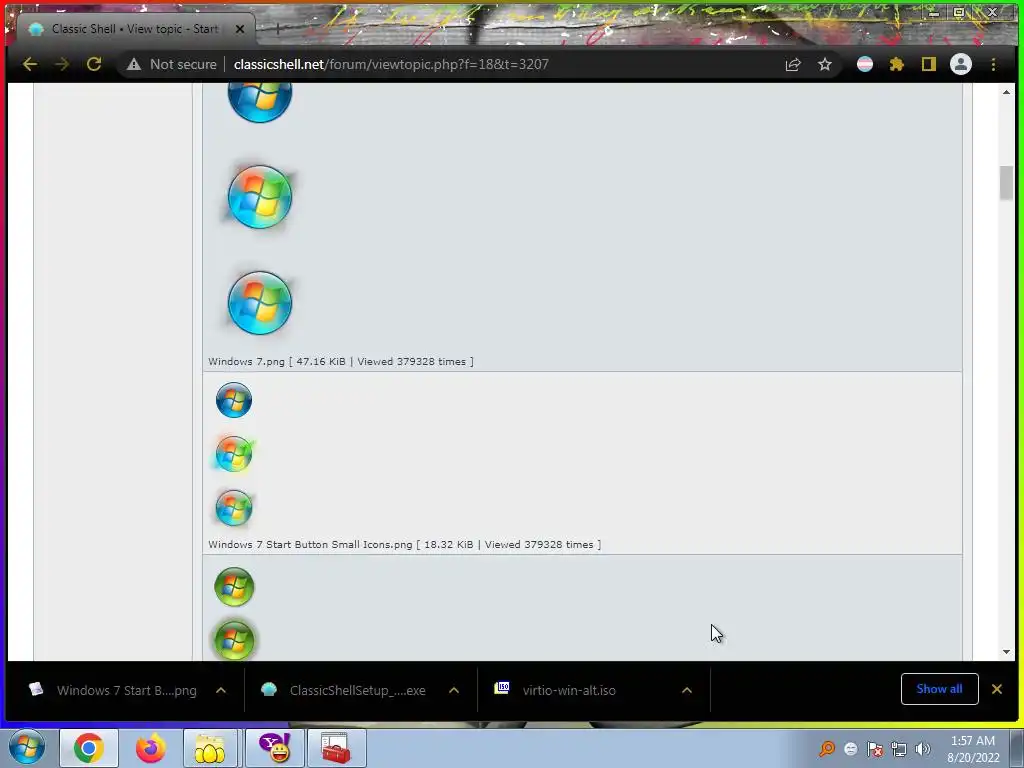Viewport: 1024px width, 768px height.
Task: Open Action Center flag tray icon
Action: (874, 749)
